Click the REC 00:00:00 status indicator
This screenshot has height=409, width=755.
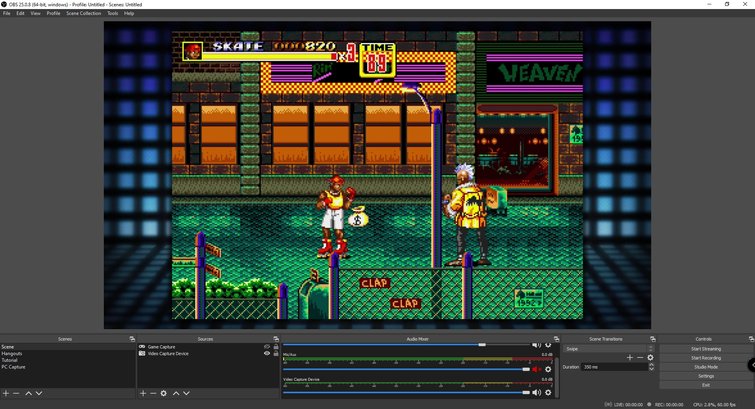tap(666, 405)
